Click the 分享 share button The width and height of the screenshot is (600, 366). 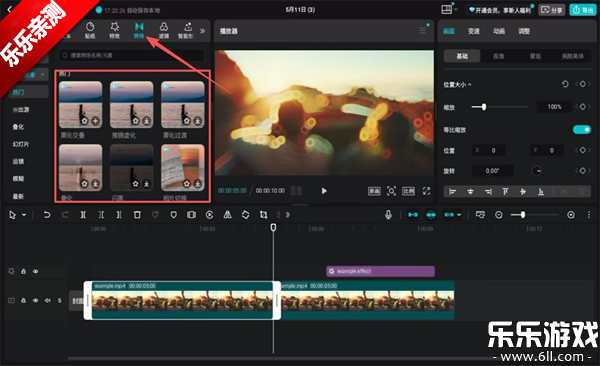click(x=552, y=10)
